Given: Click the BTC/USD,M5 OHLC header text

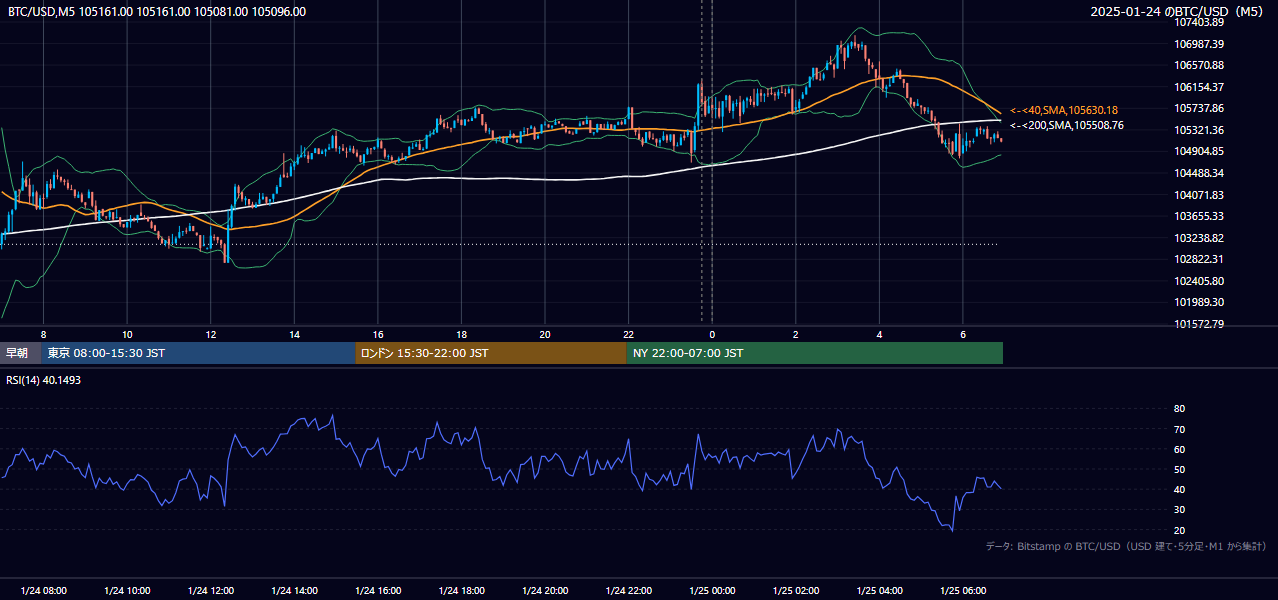Looking at the screenshot, I should pos(157,12).
